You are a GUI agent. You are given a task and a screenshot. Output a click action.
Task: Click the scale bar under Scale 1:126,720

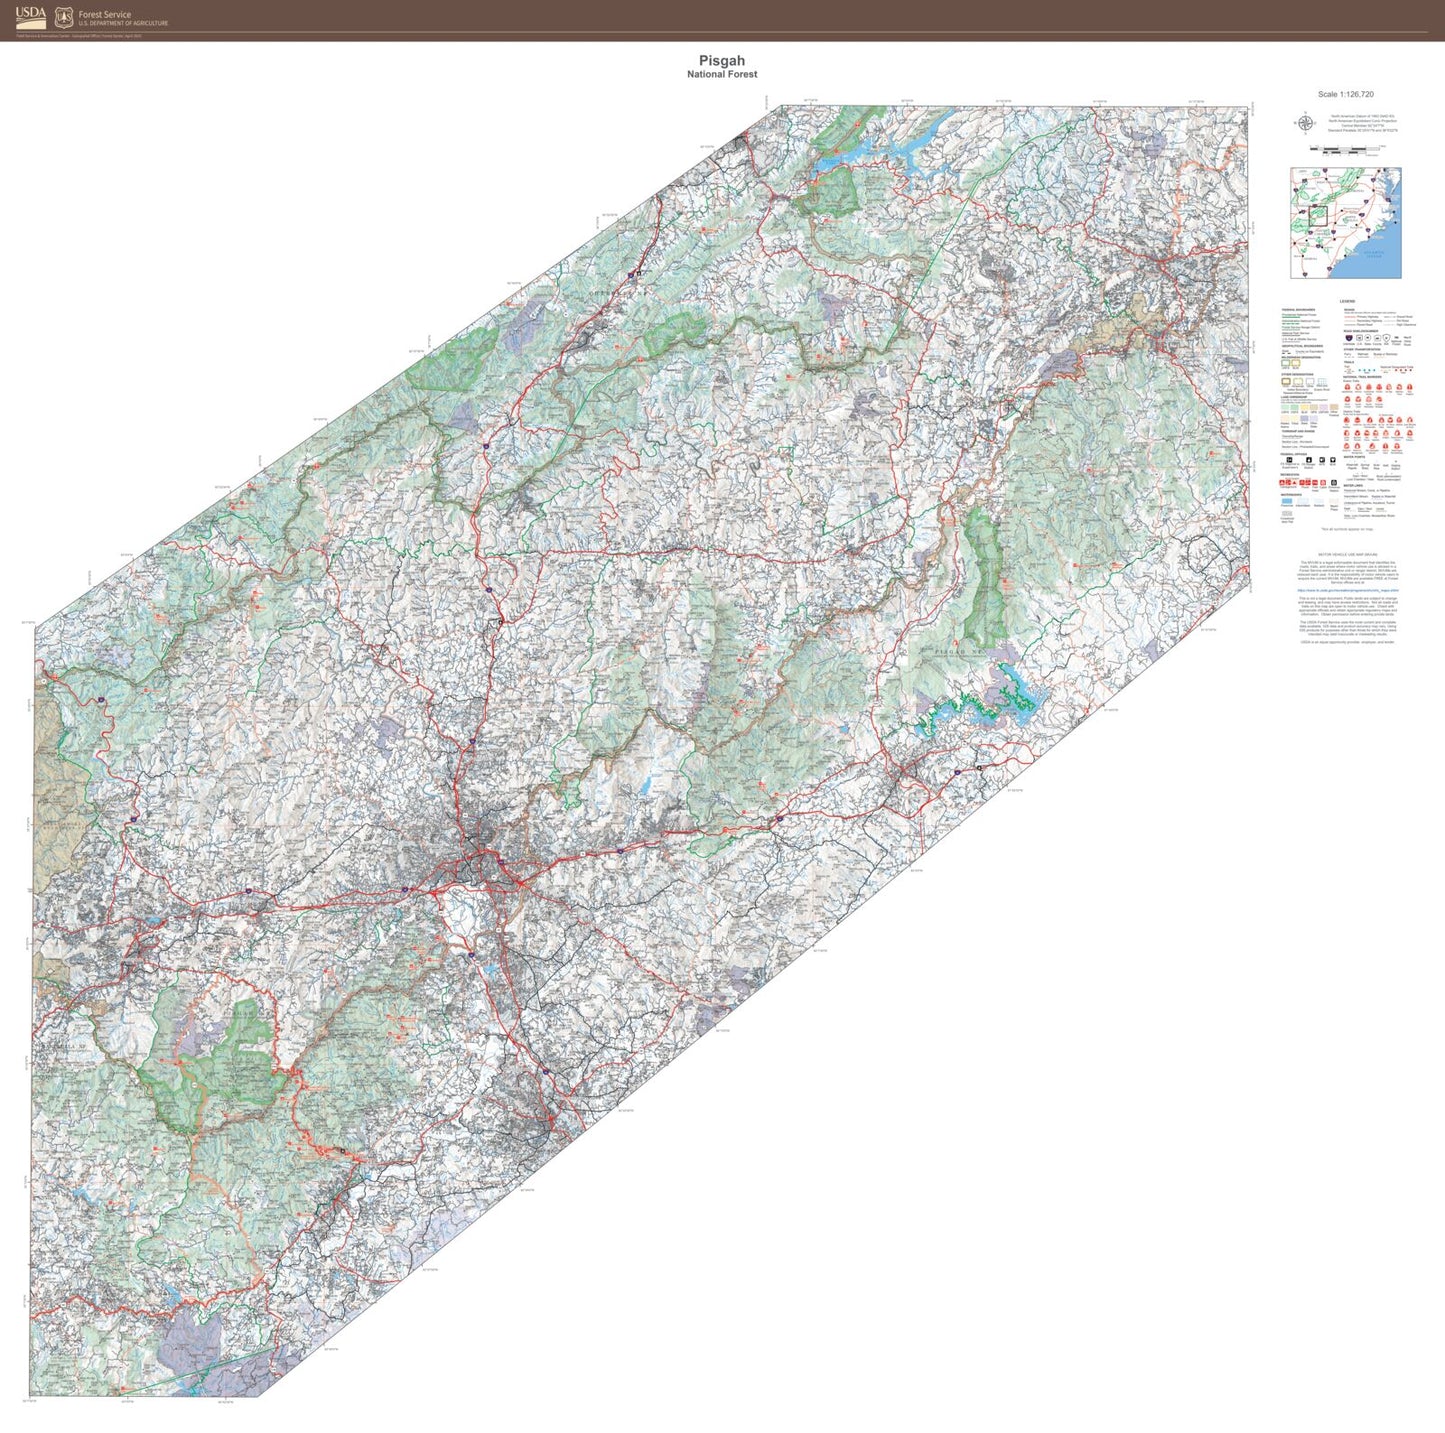(1344, 149)
